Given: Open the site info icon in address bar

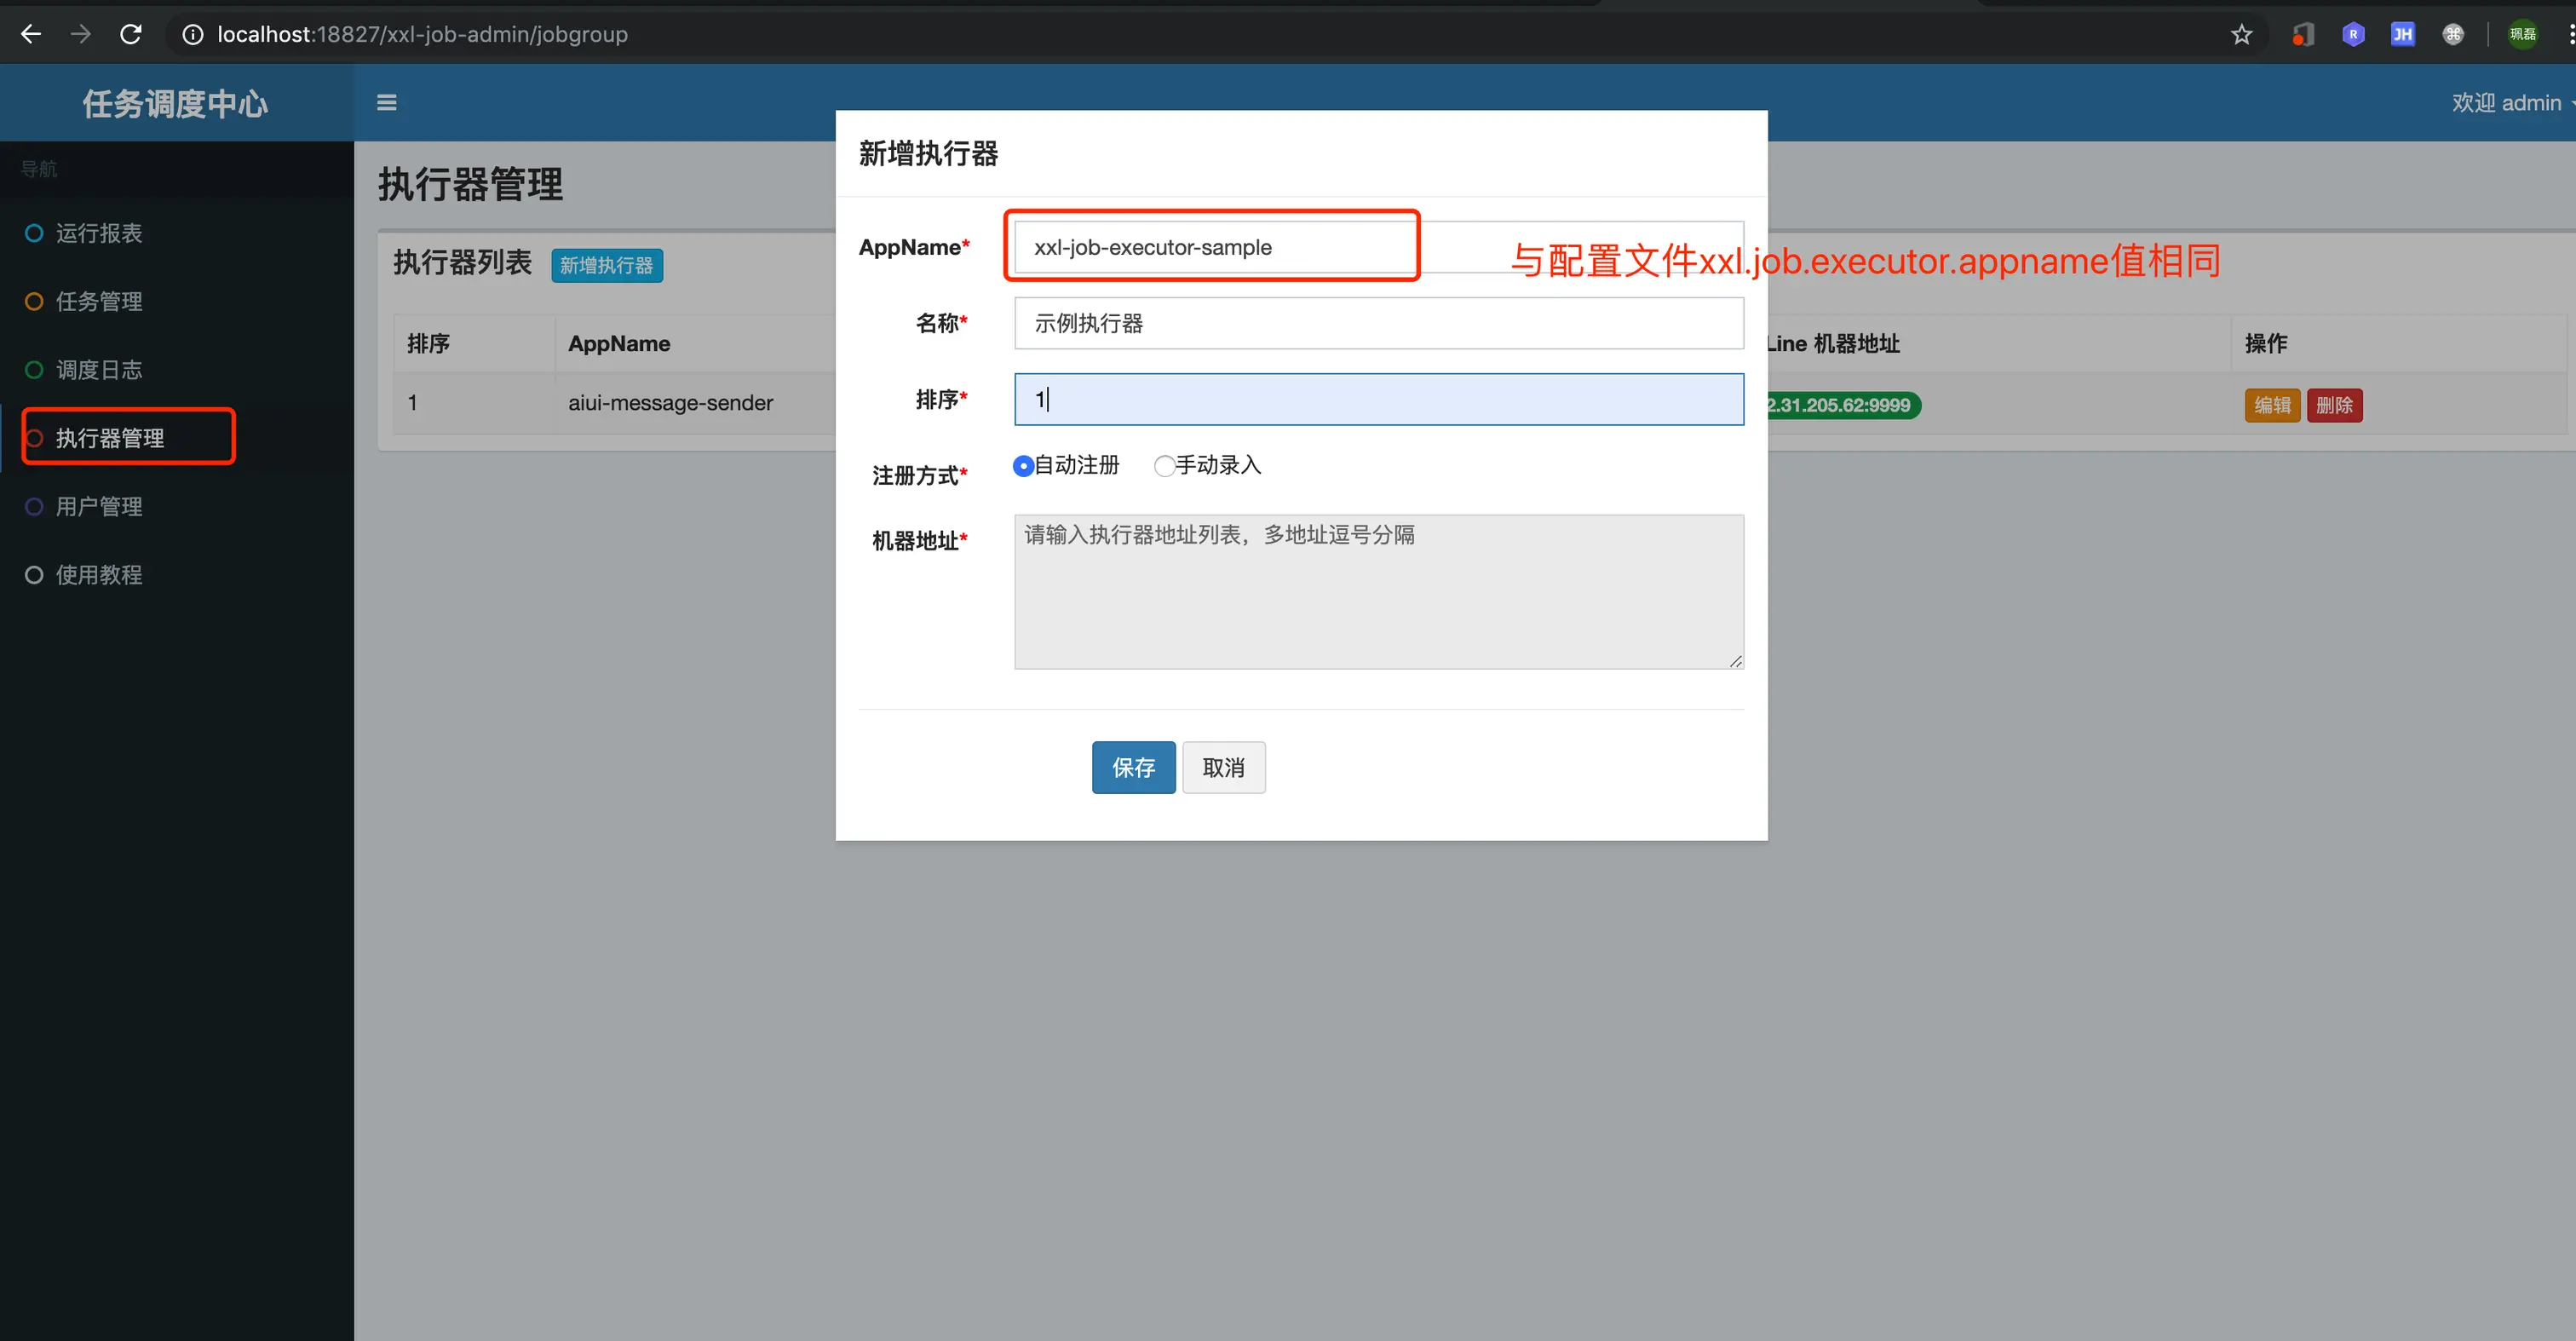Looking at the screenshot, I should [192, 34].
